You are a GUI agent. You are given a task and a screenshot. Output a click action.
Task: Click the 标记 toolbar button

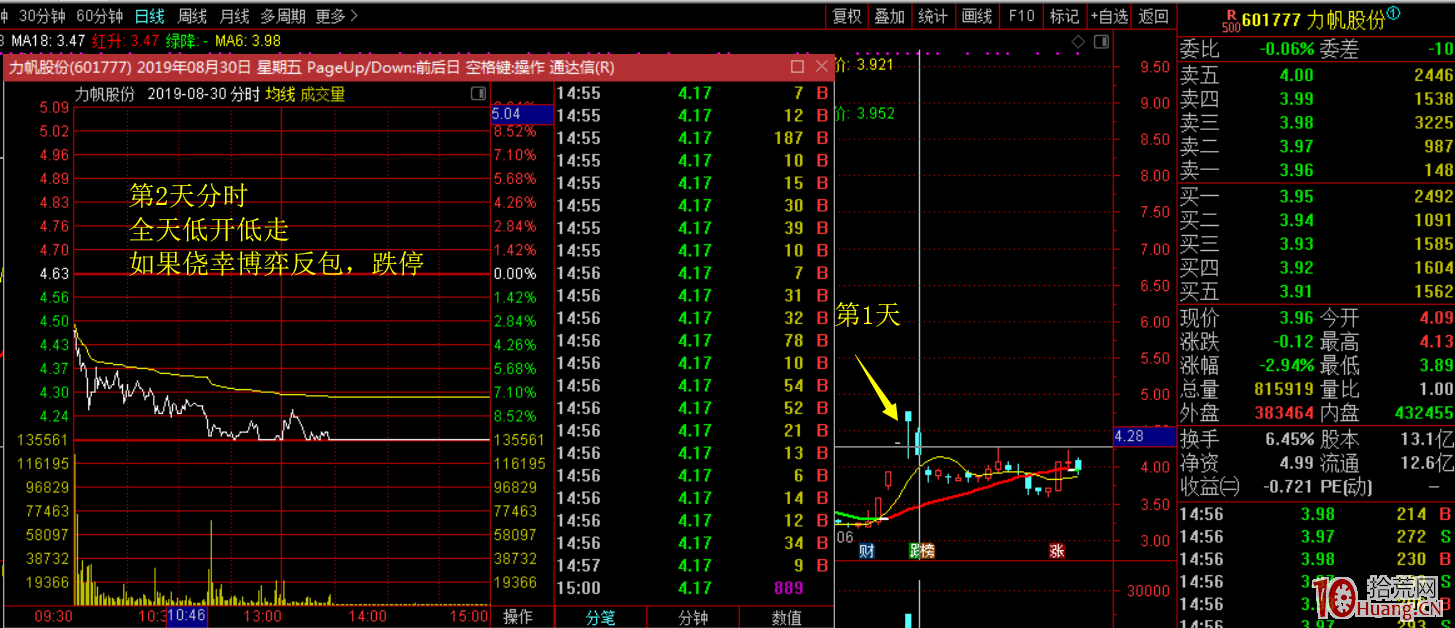tap(1064, 16)
